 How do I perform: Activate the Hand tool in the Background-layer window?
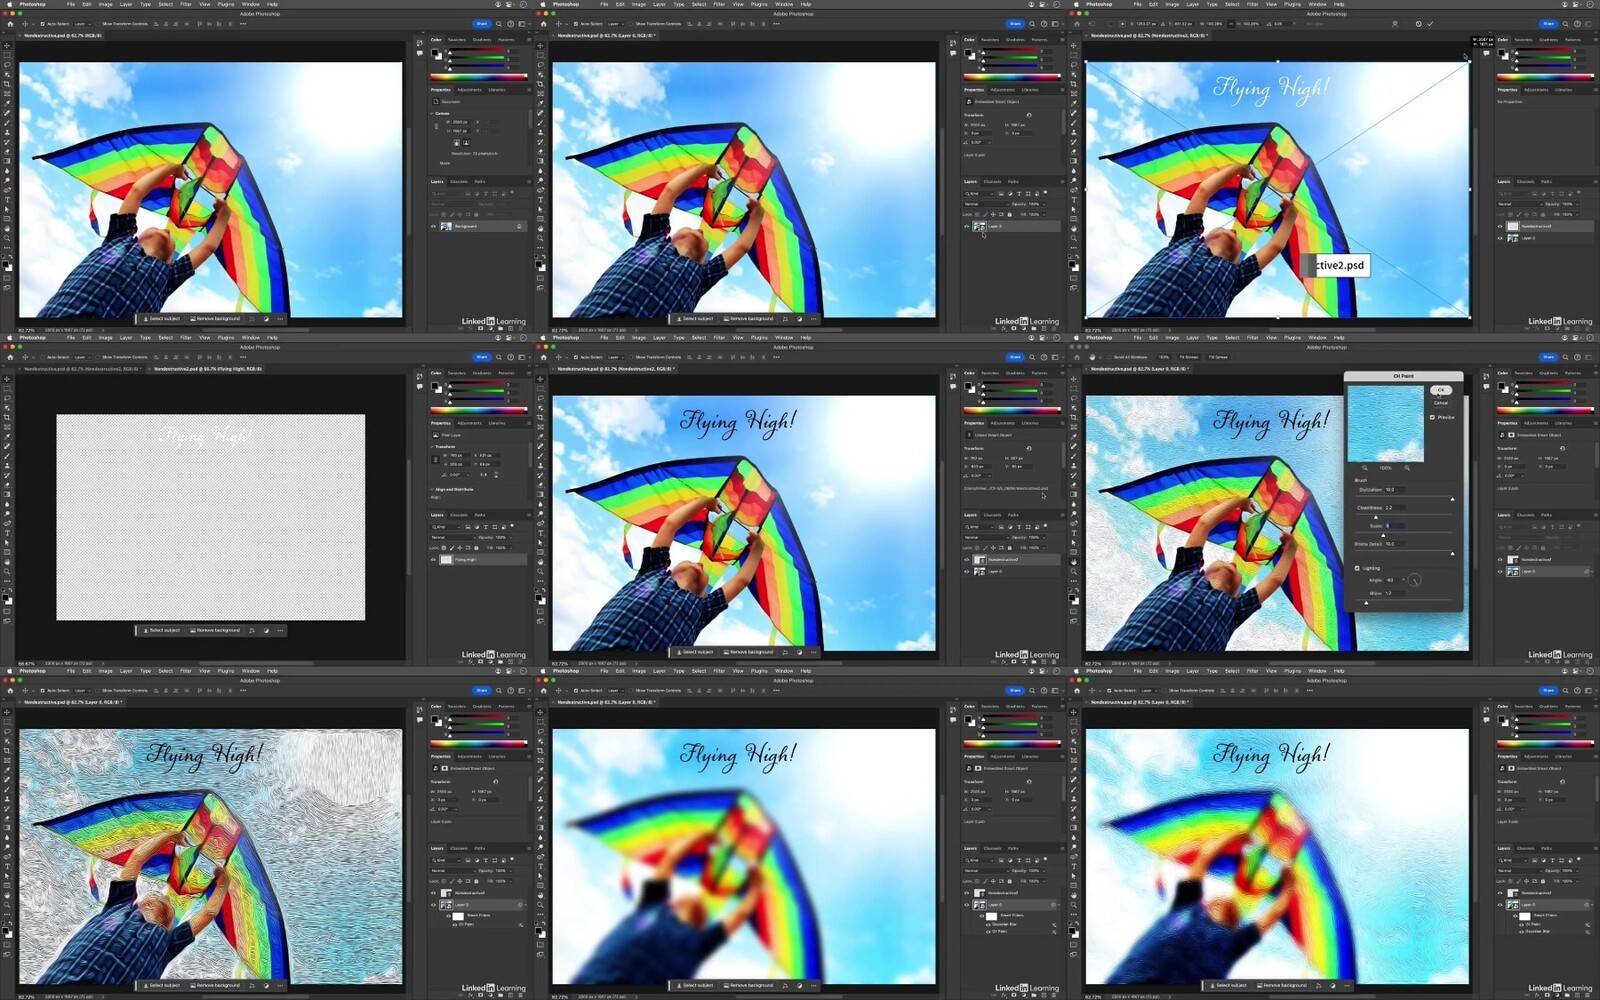pyautogui.click(x=7, y=228)
